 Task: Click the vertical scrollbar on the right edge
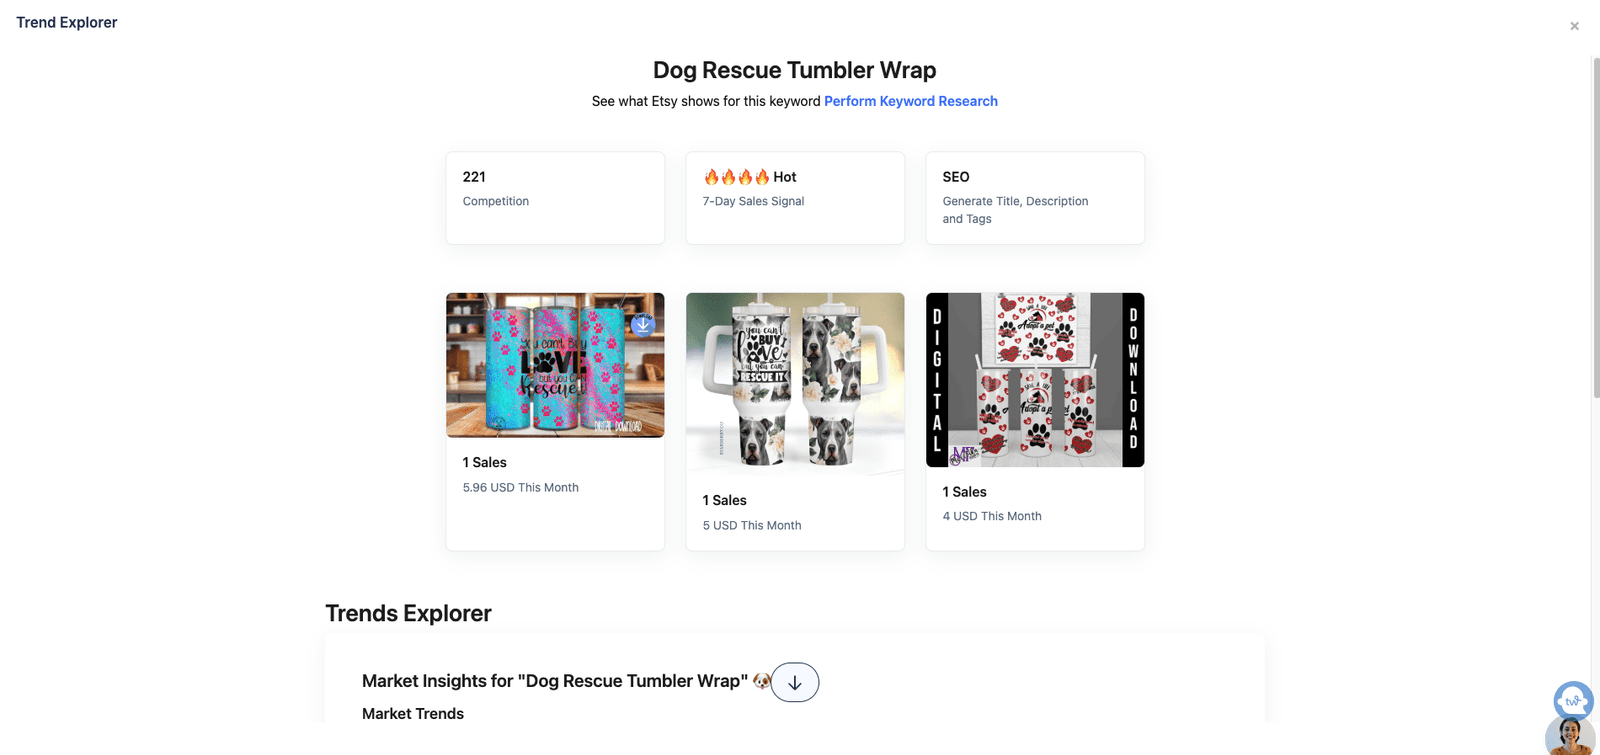(1596, 230)
